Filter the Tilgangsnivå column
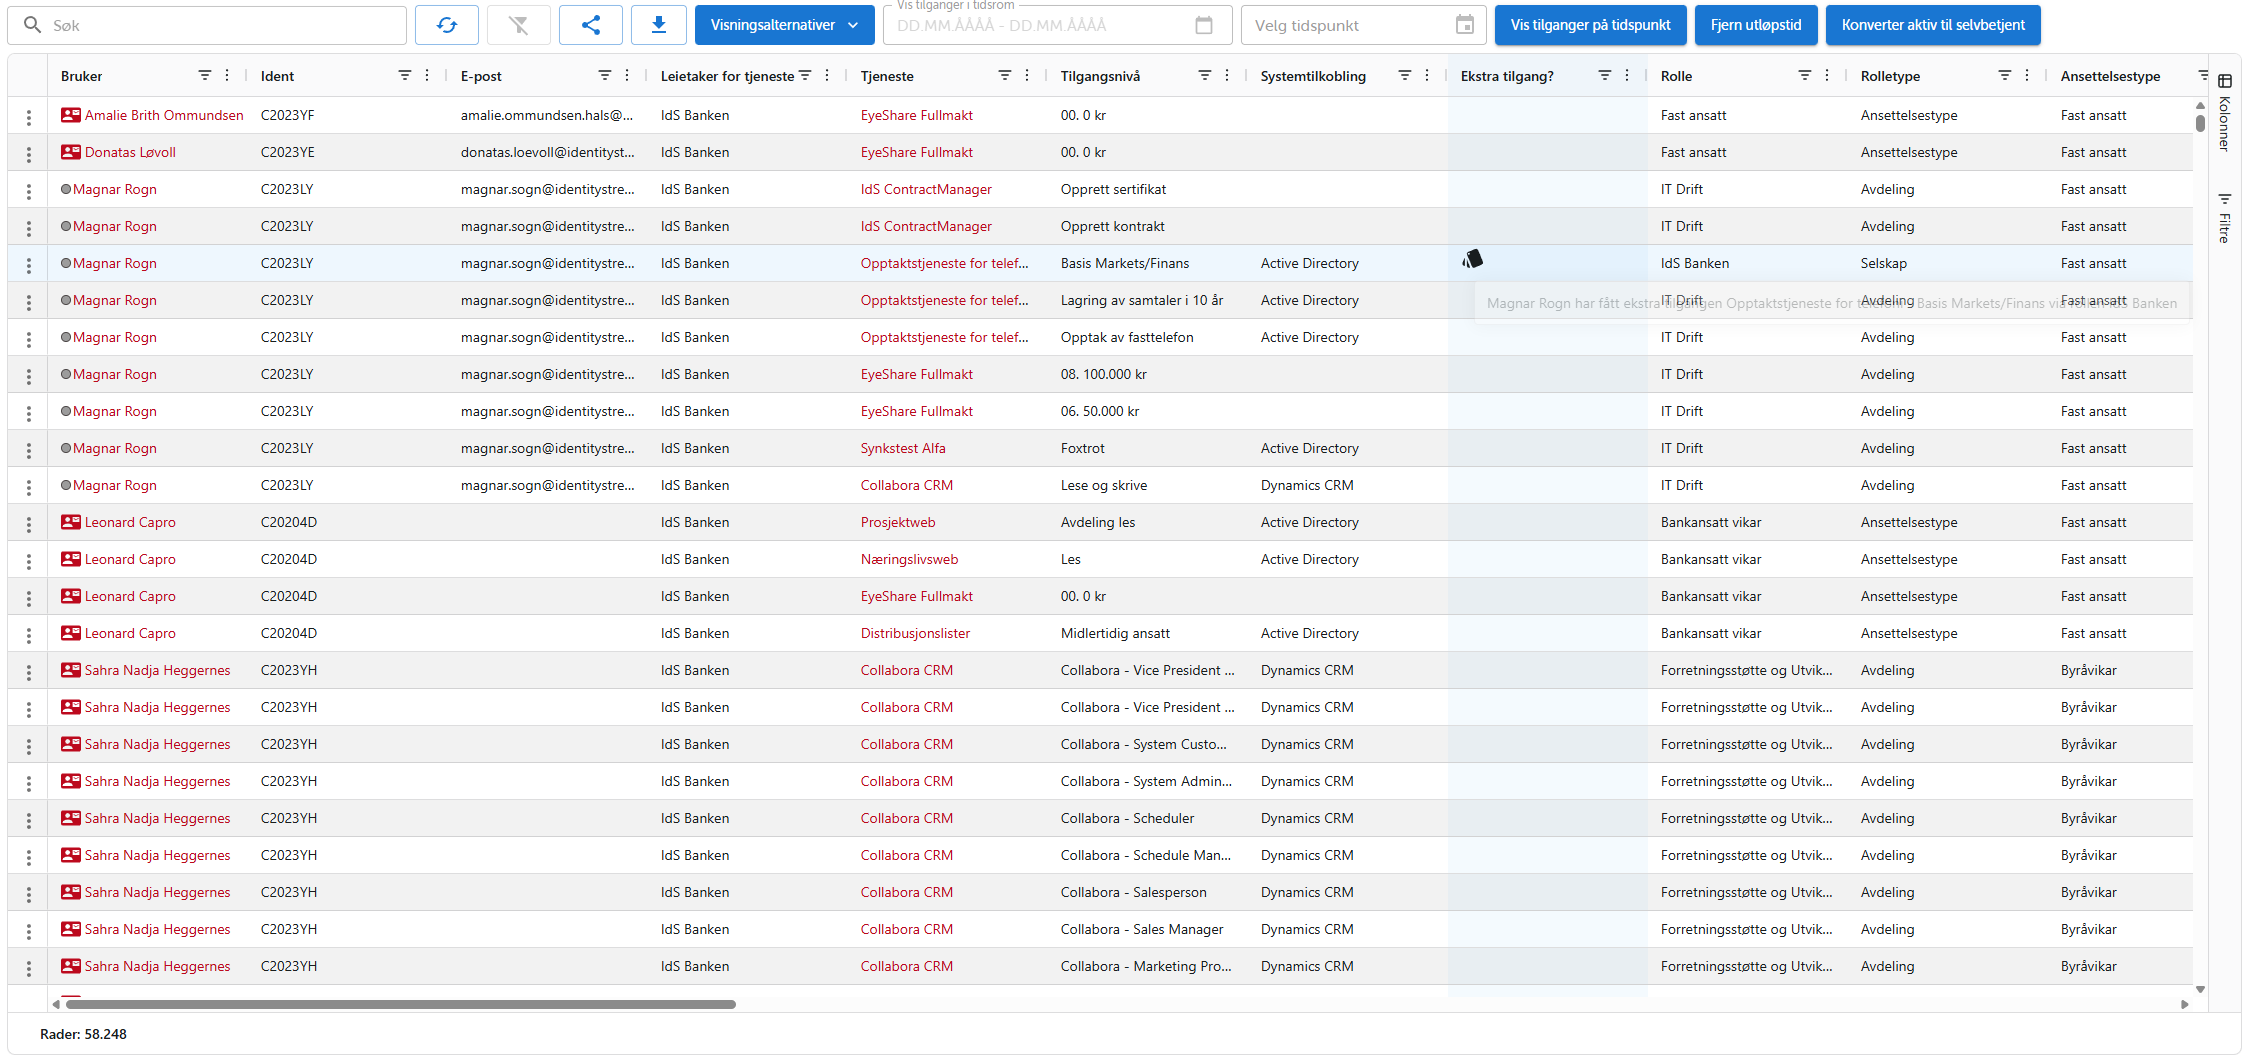The width and height of the screenshot is (2244, 1061). point(1204,75)
